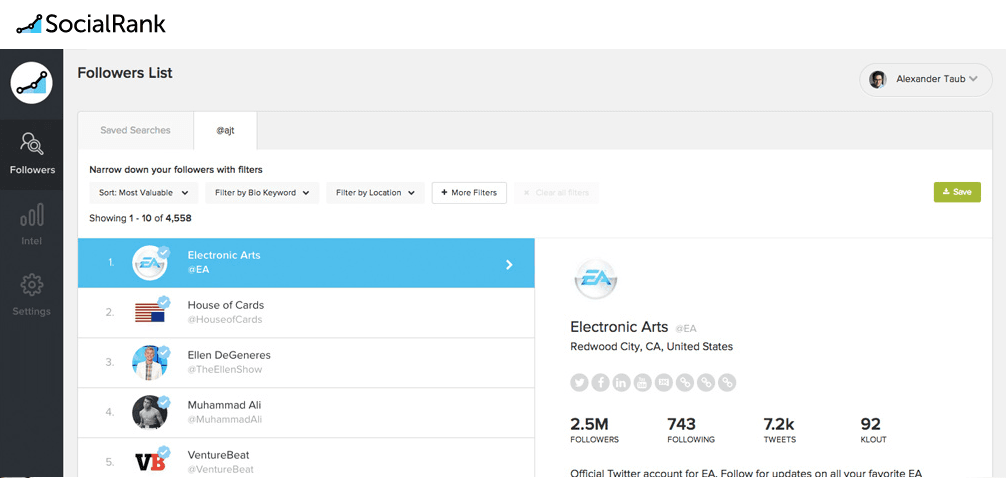Click the Redwood City, CA, United States location

[651, 346]
